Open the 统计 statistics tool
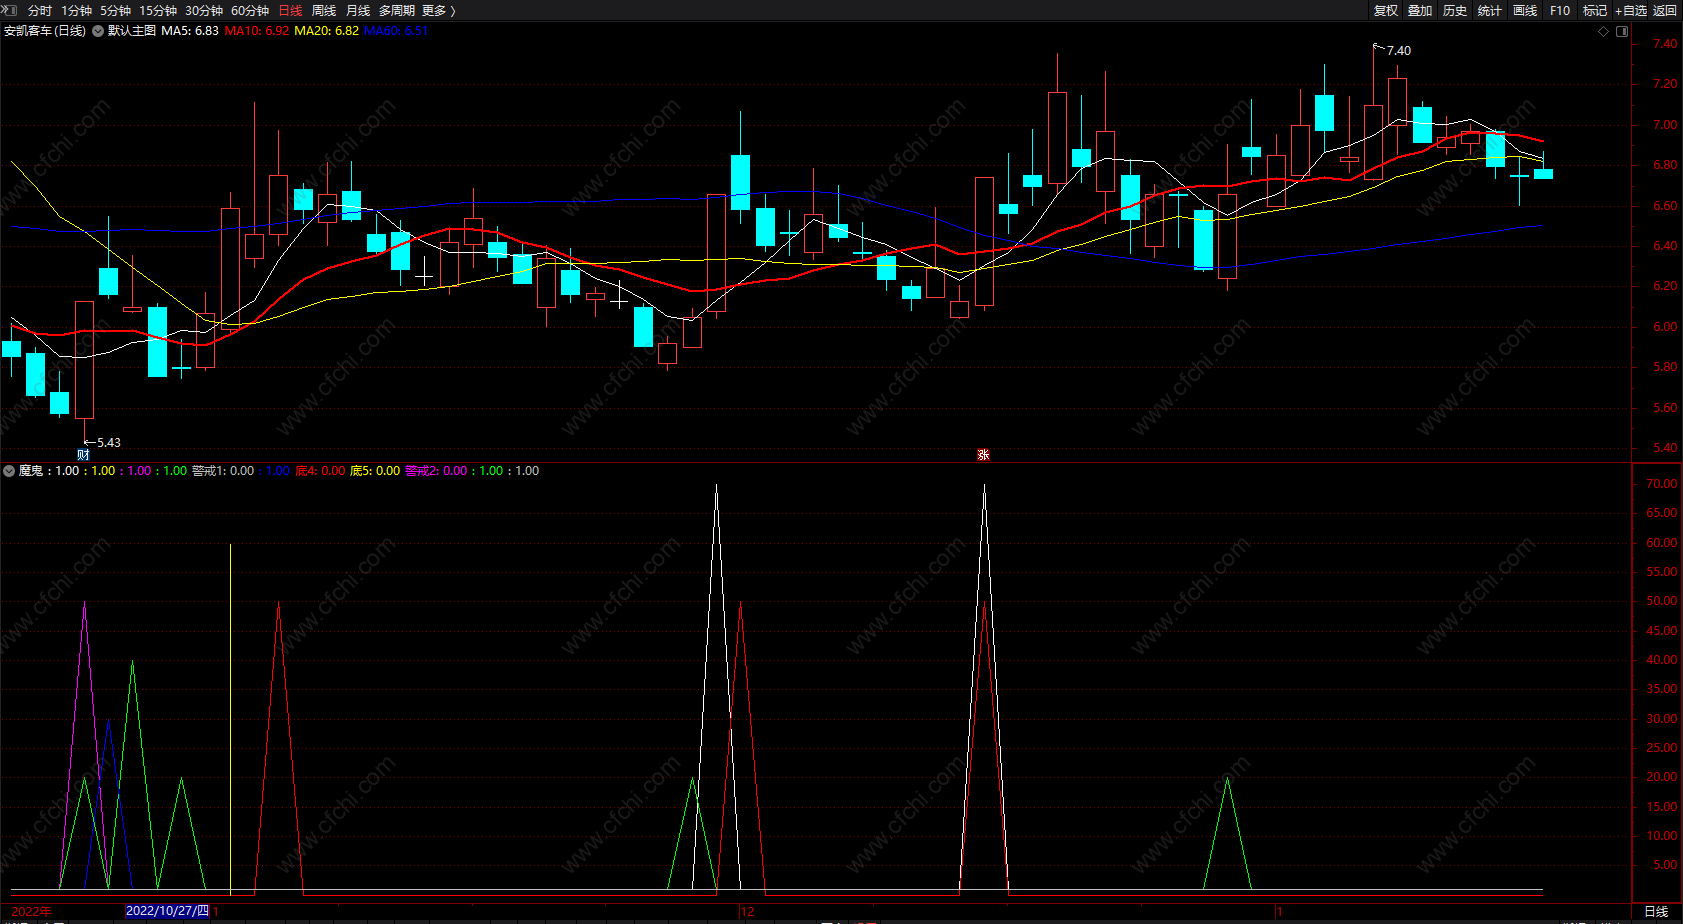This screenshot has width=1683, height=924. coord(1489,10)
